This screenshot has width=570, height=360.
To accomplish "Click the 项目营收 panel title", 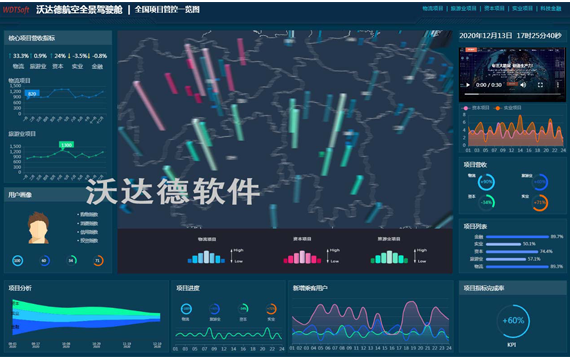I will (x=475, y=165).
